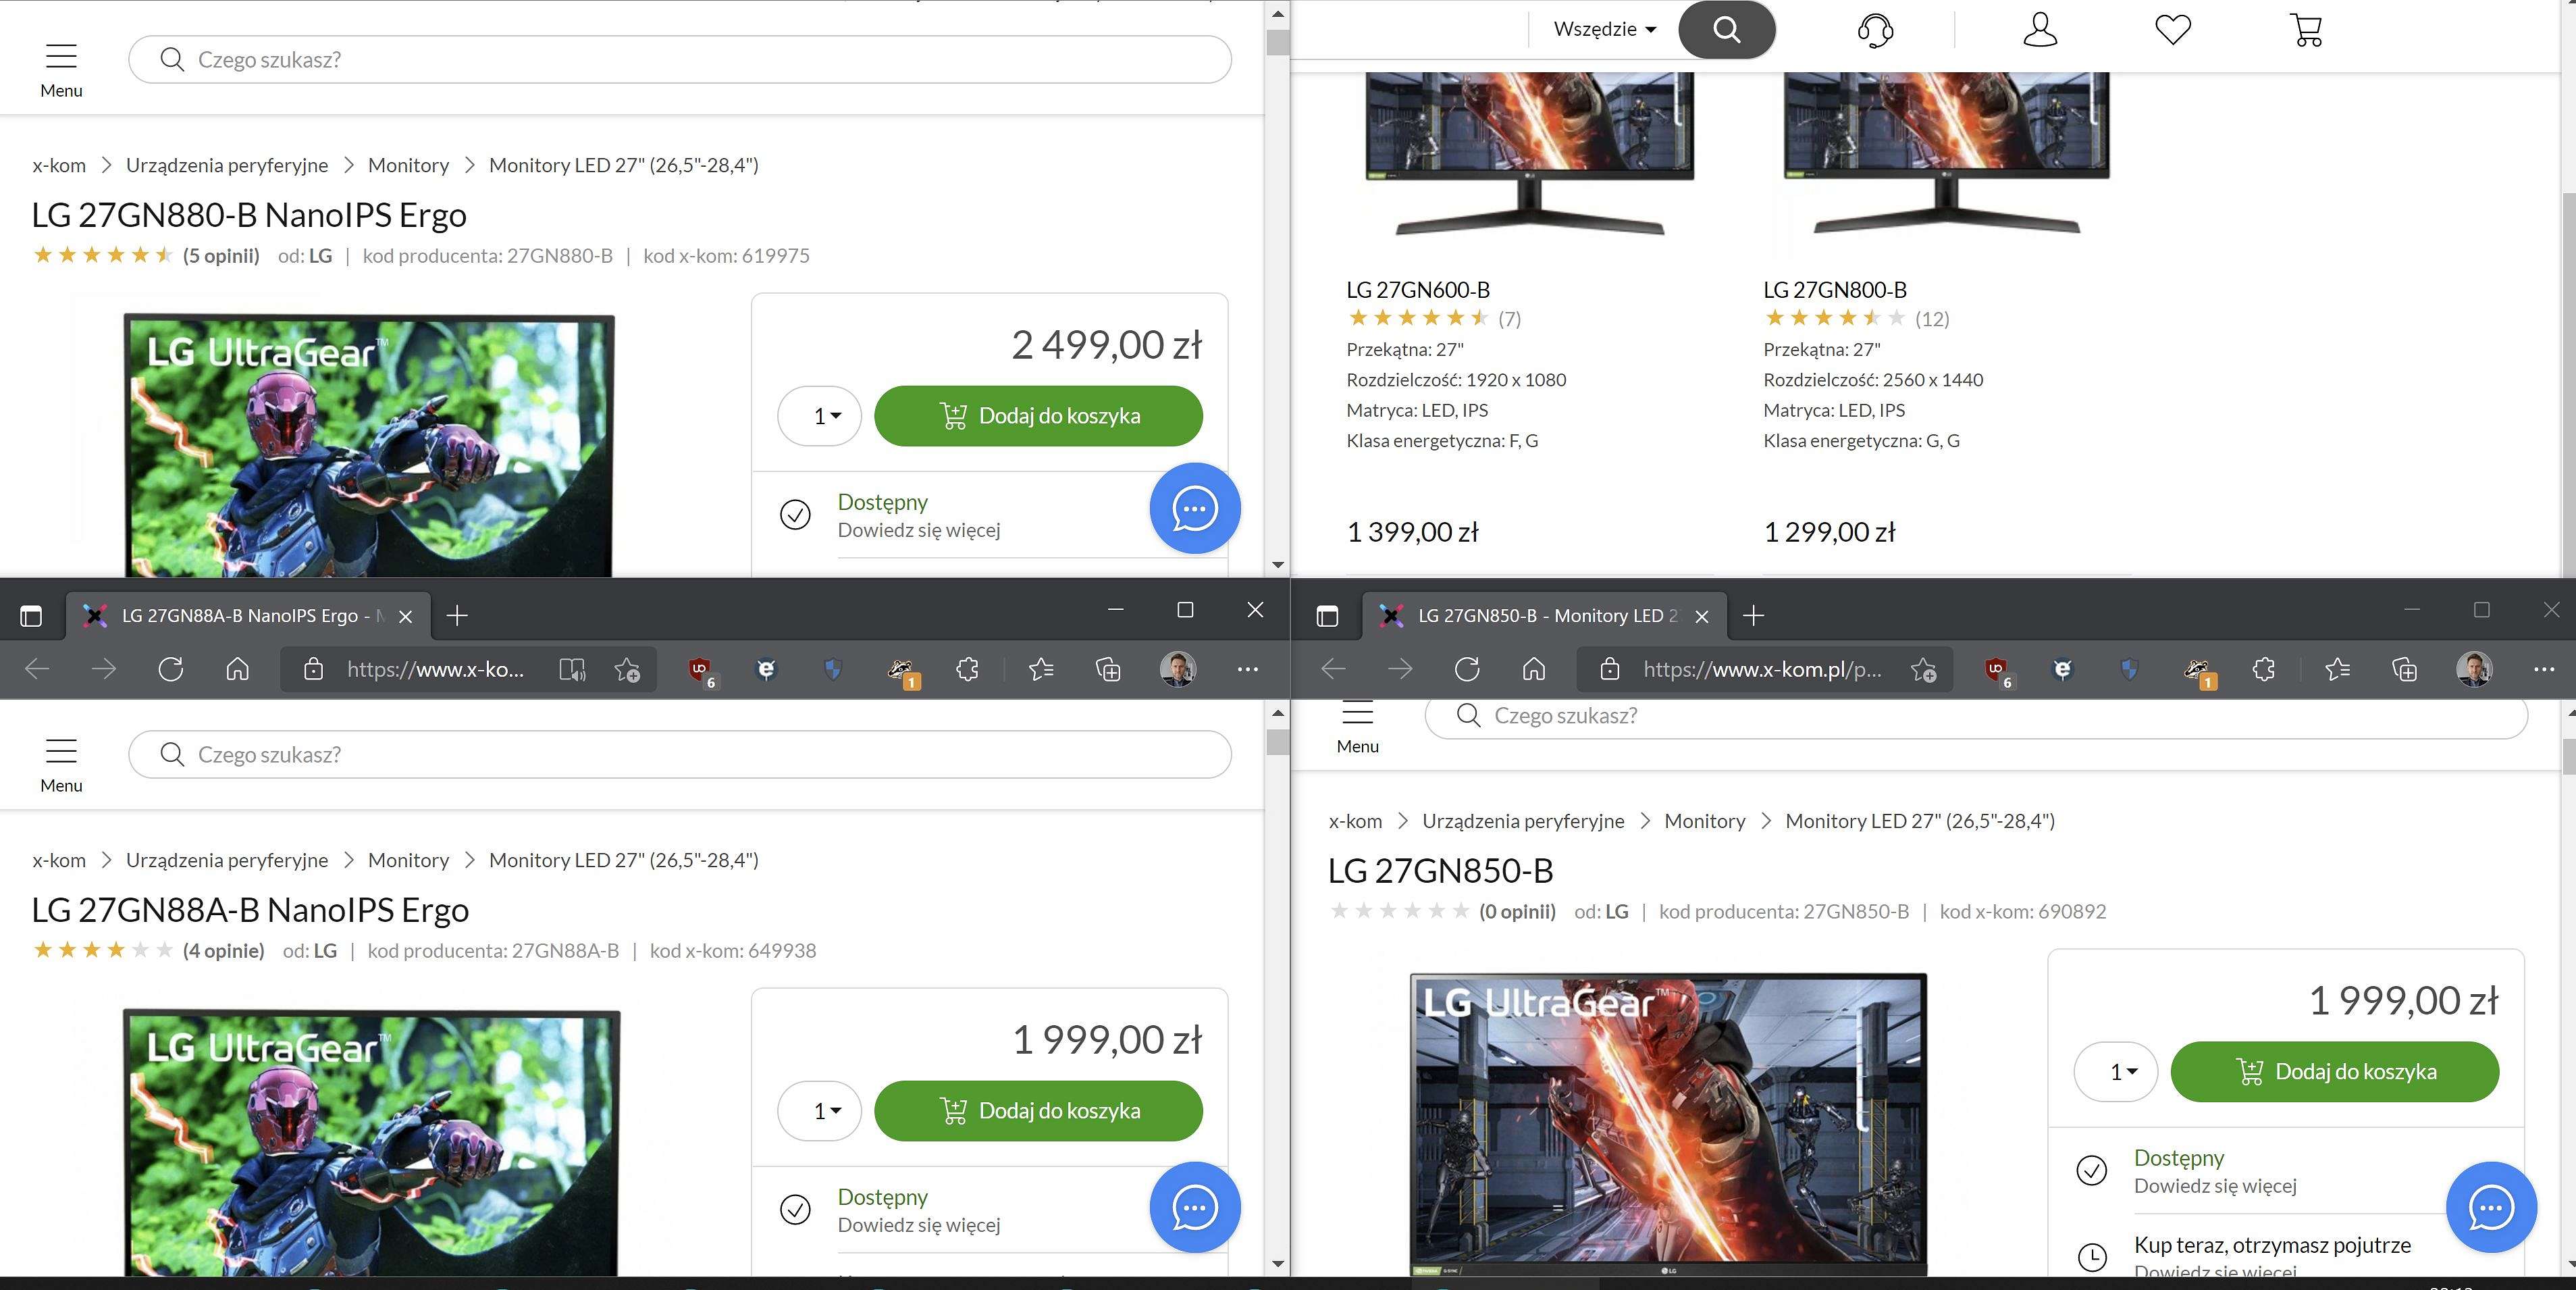2576x1290 pixels.
Task: Click the star rating of LG 27GN600-B
Action: [1418, 319]
